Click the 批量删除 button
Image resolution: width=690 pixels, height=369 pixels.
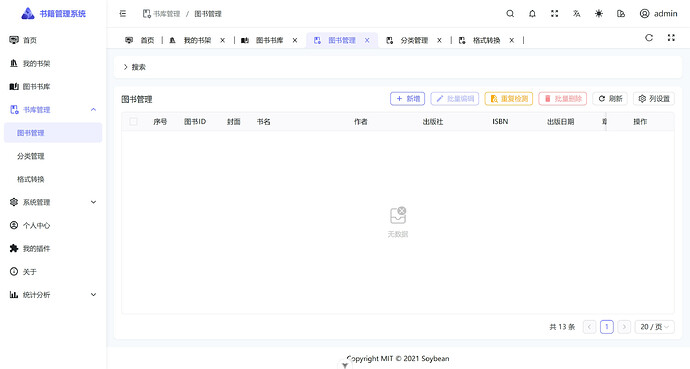pyautogui.click(x=563, y=99)
